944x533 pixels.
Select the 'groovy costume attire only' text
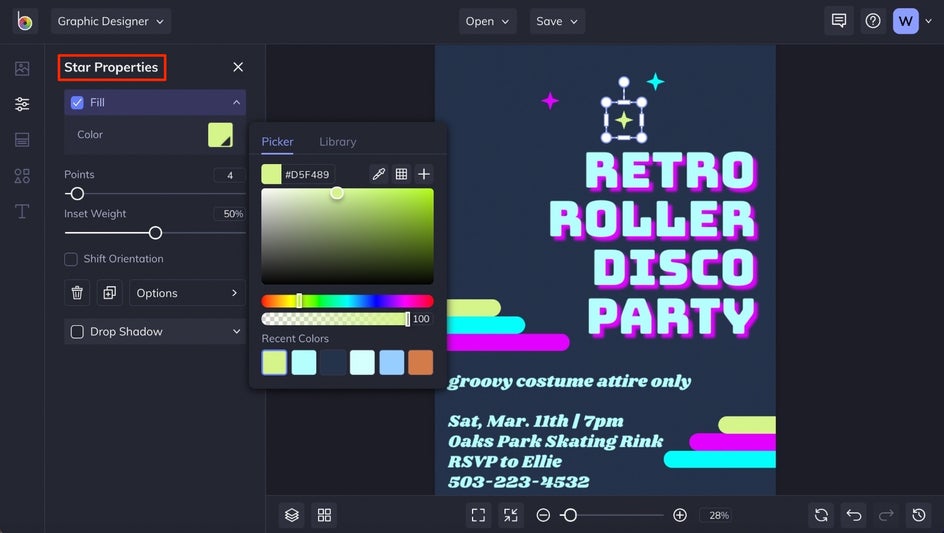(569, 382)
